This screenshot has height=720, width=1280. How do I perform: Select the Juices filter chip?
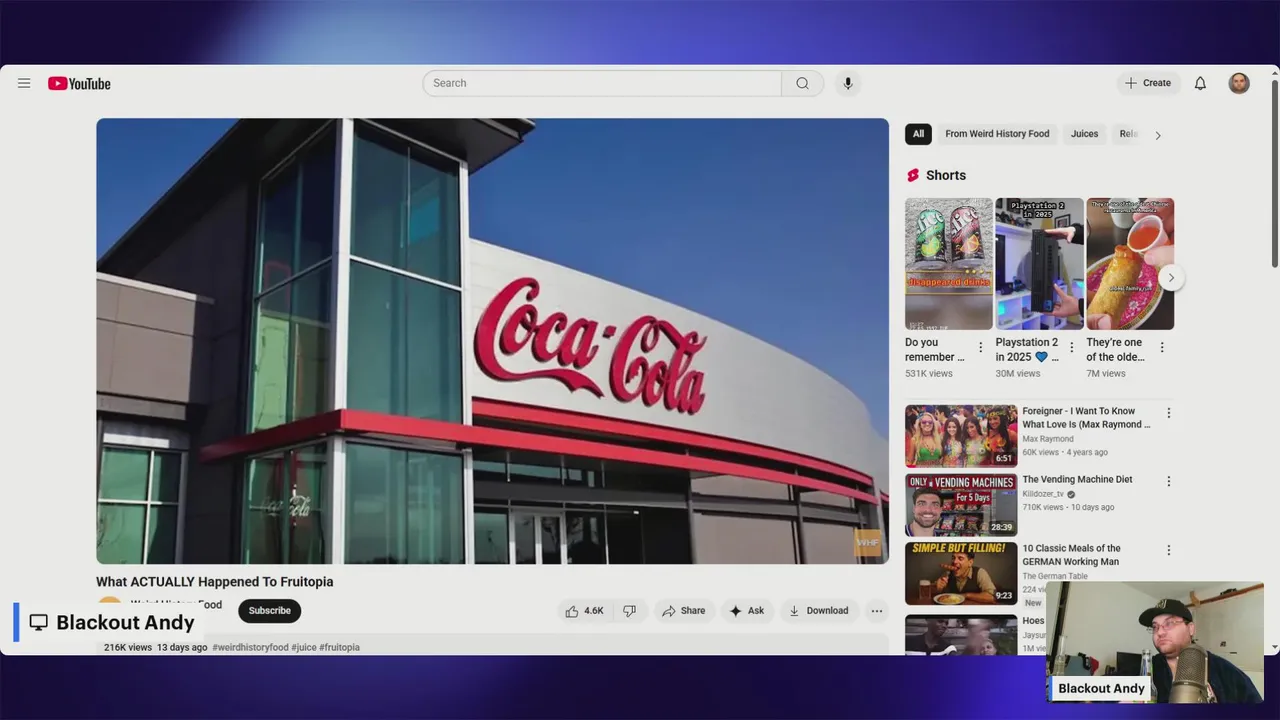point(1085,134)
